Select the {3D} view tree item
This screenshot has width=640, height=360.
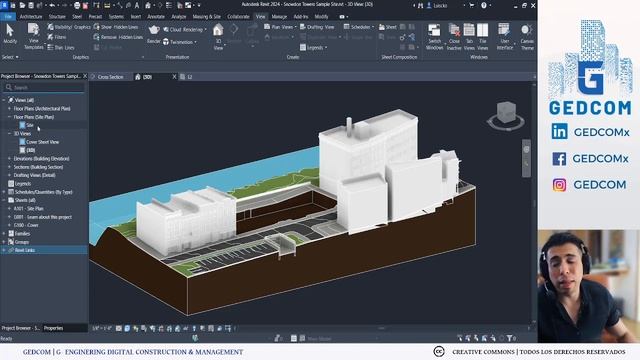pos(31,150)
